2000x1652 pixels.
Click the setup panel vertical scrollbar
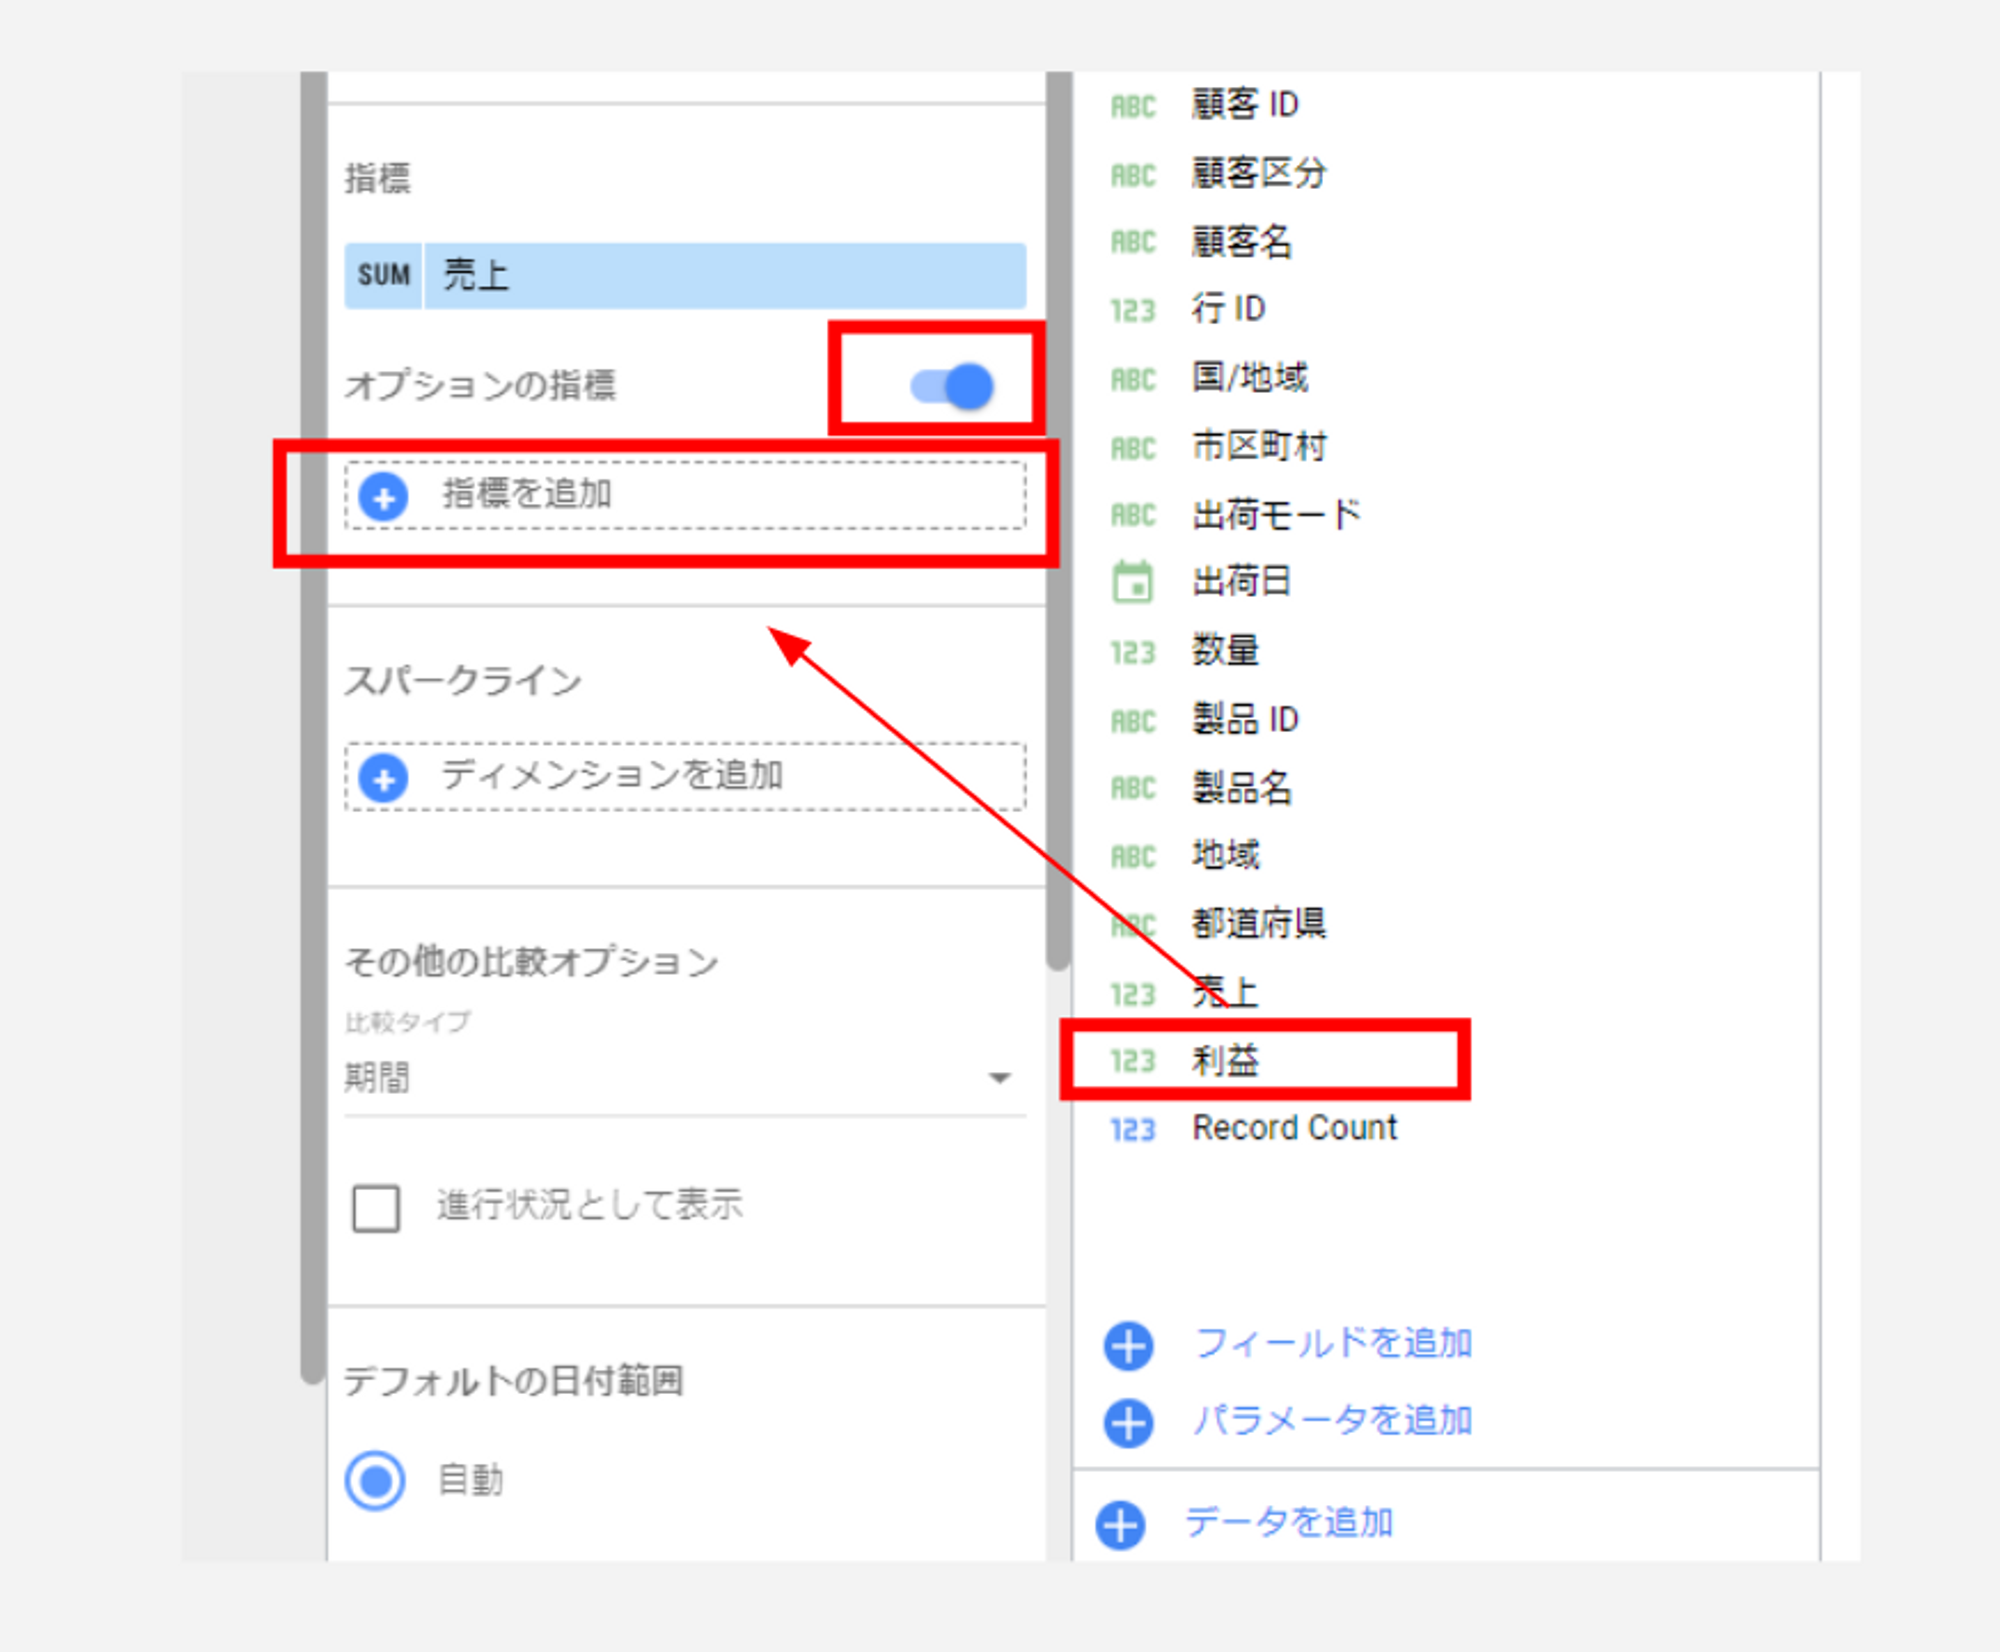click(x=1059, y=520)
